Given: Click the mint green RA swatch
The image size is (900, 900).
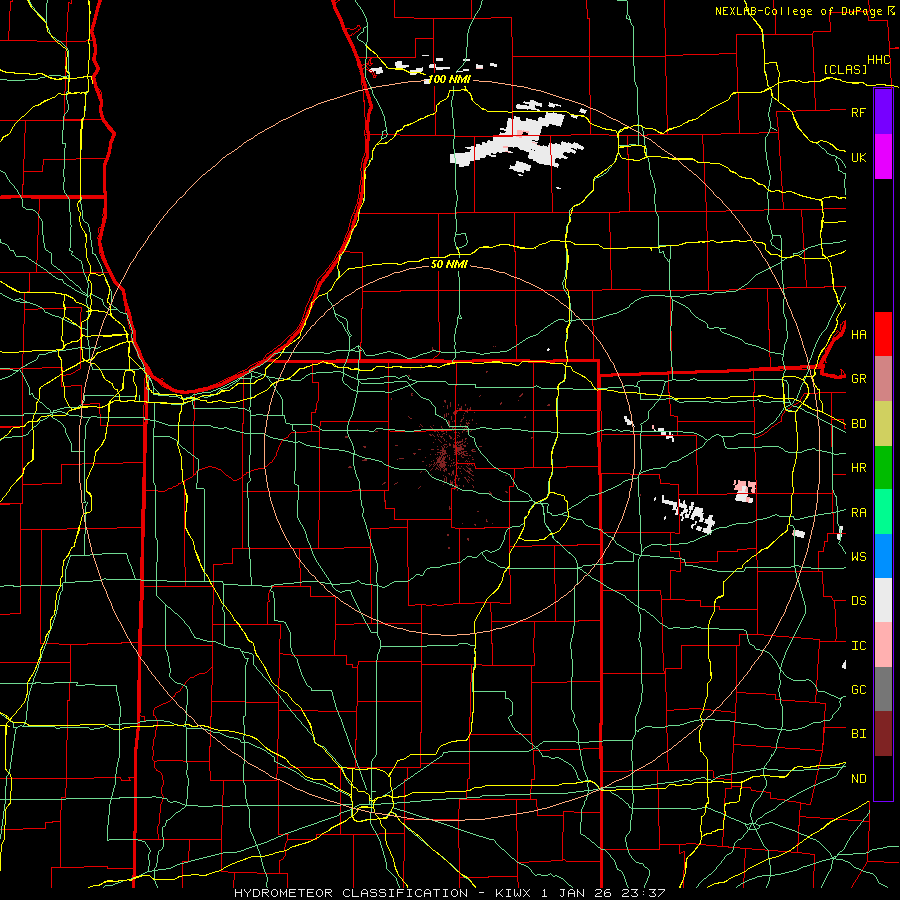Looking at the screenshot, I should coord(883,512).
